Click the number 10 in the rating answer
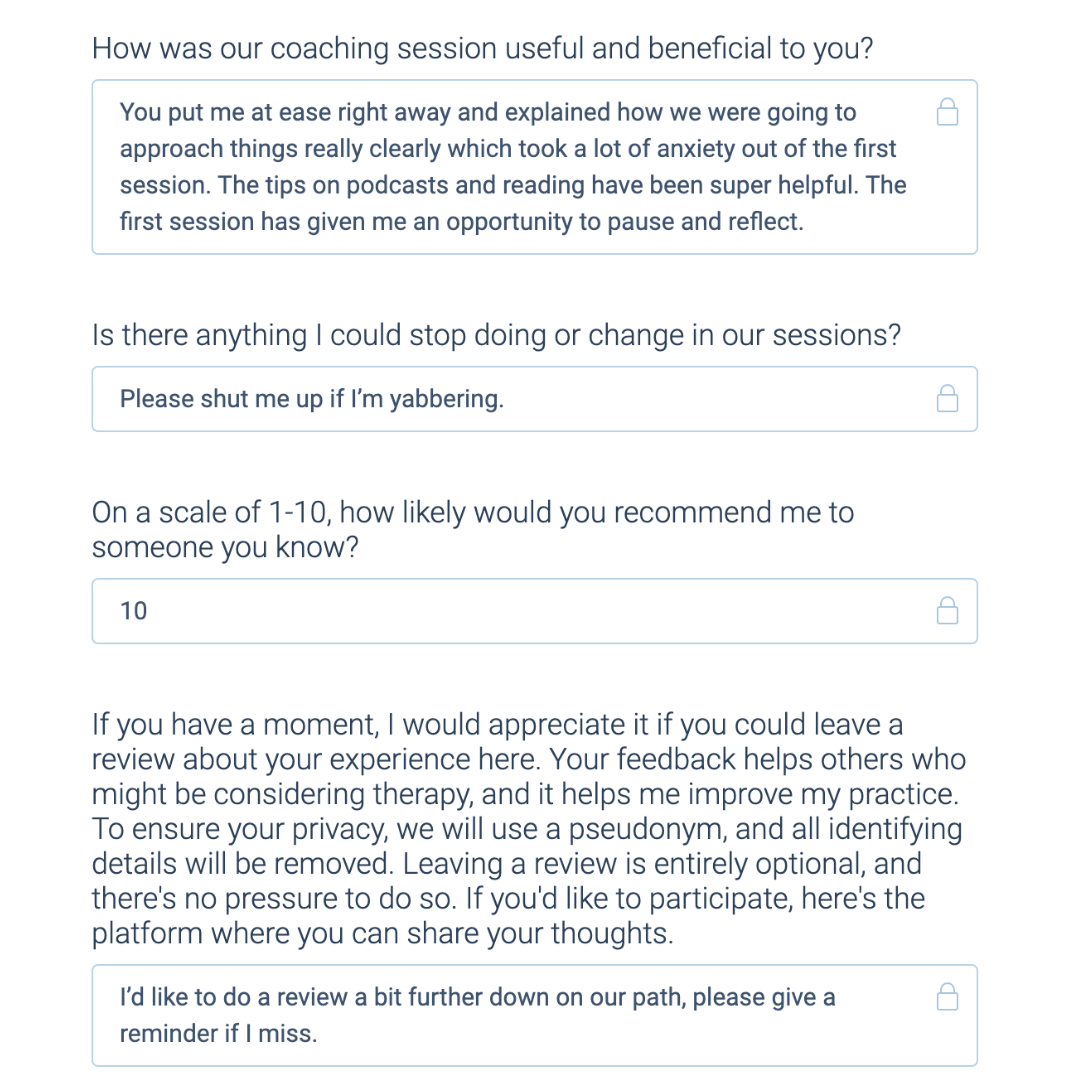Screen dimensions: 1080x1080 [134, 611]
